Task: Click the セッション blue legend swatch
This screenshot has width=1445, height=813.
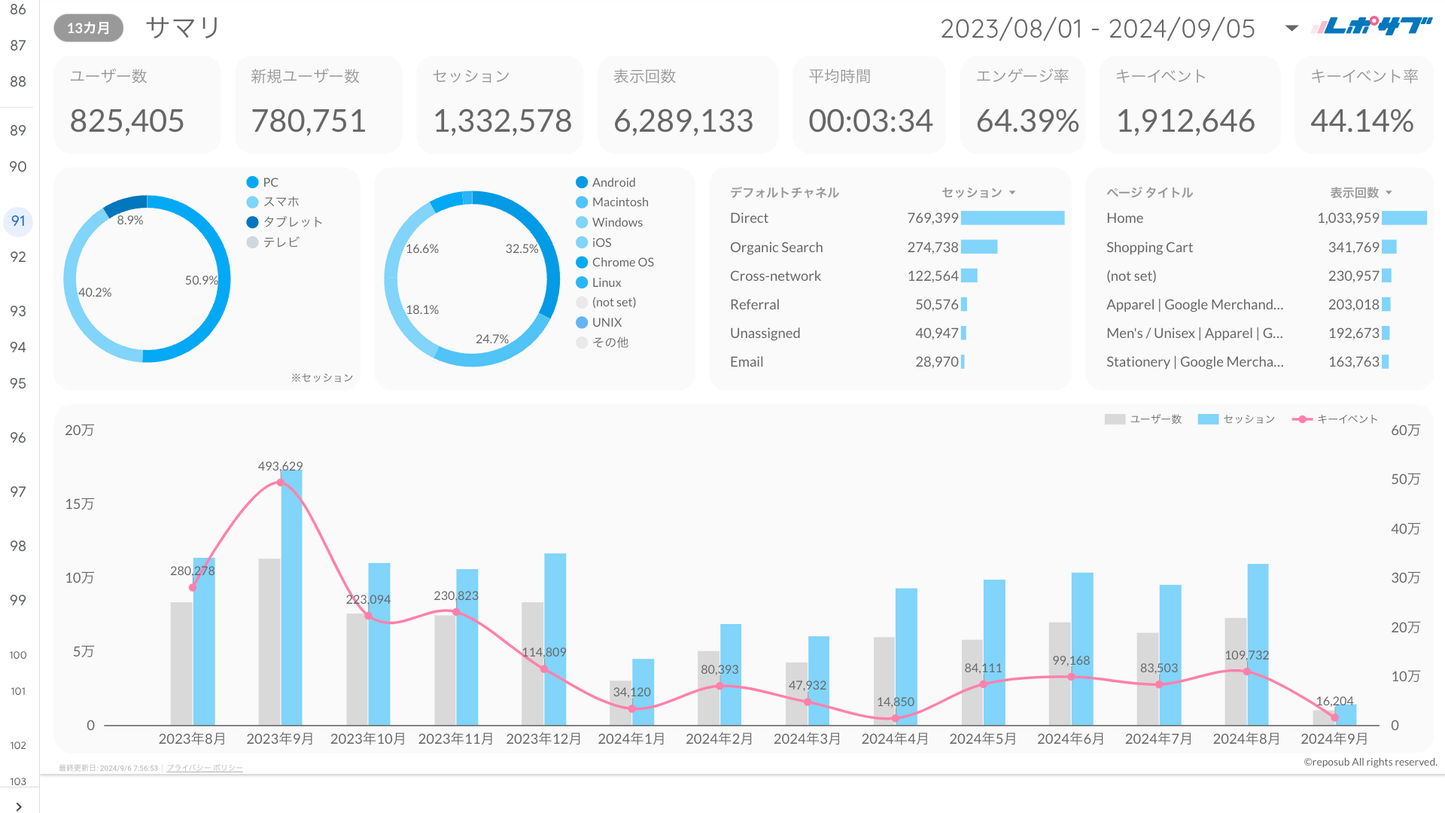Action: click(x=1208, y=419)
